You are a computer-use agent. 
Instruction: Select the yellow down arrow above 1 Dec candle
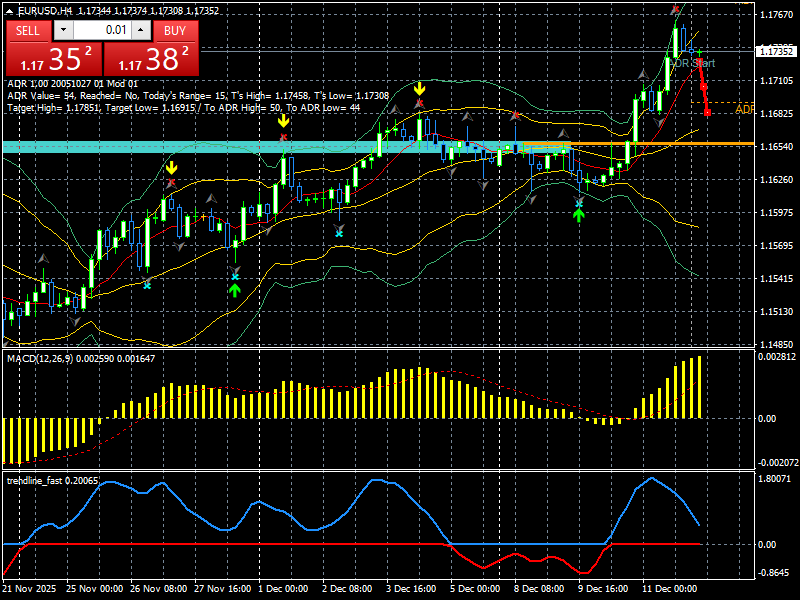click(x=284, y=121)
